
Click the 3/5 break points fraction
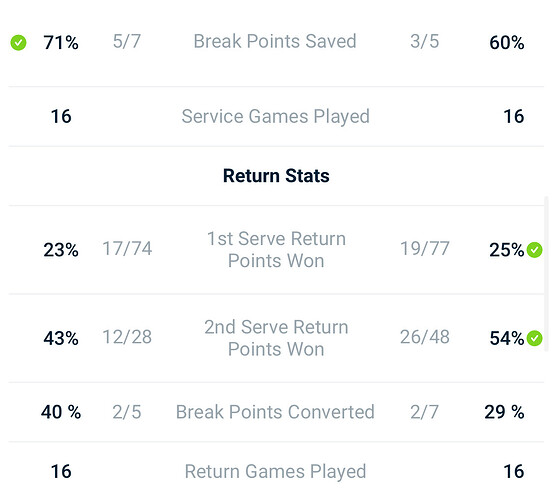click(425, 41)
